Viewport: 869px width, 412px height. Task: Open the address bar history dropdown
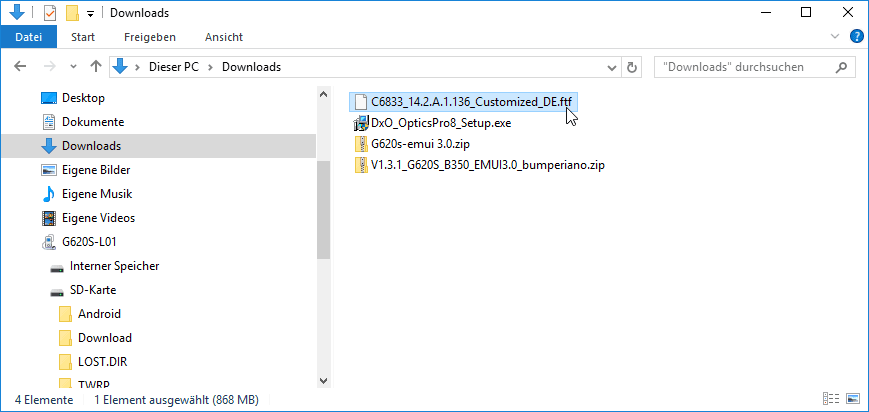[612, 68]
